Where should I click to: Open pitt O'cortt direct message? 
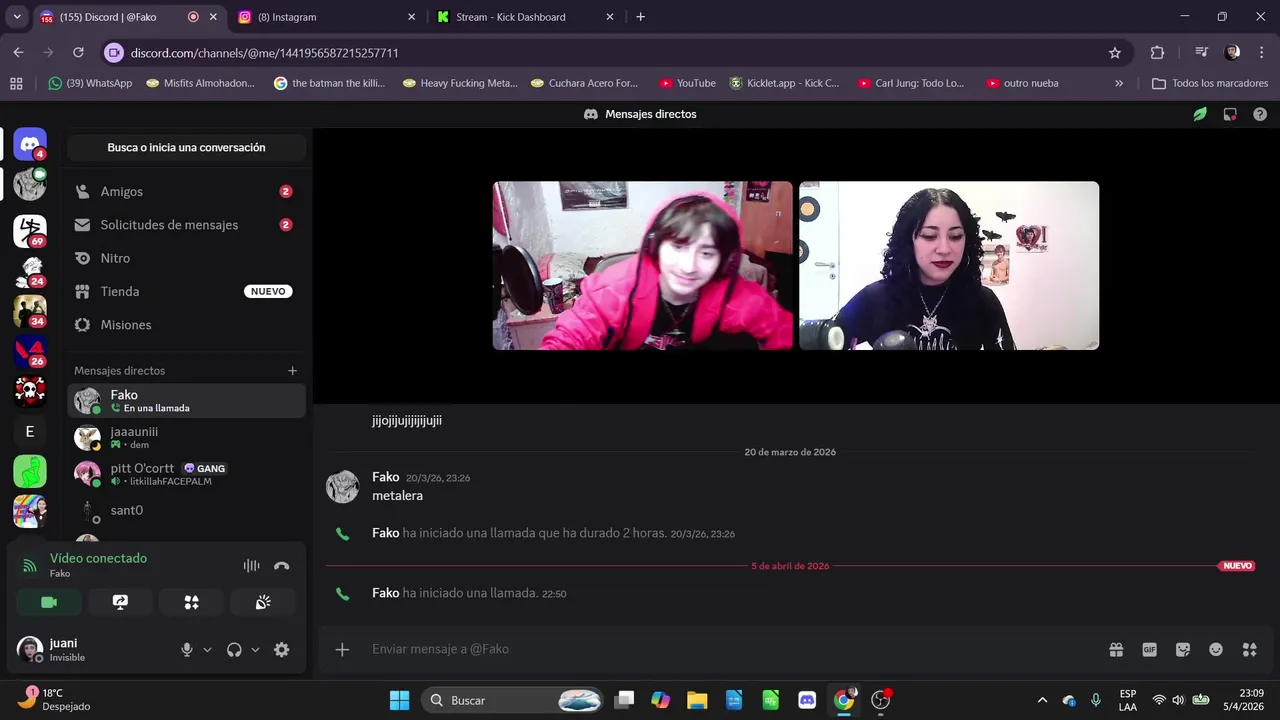(x=186, y=474)
